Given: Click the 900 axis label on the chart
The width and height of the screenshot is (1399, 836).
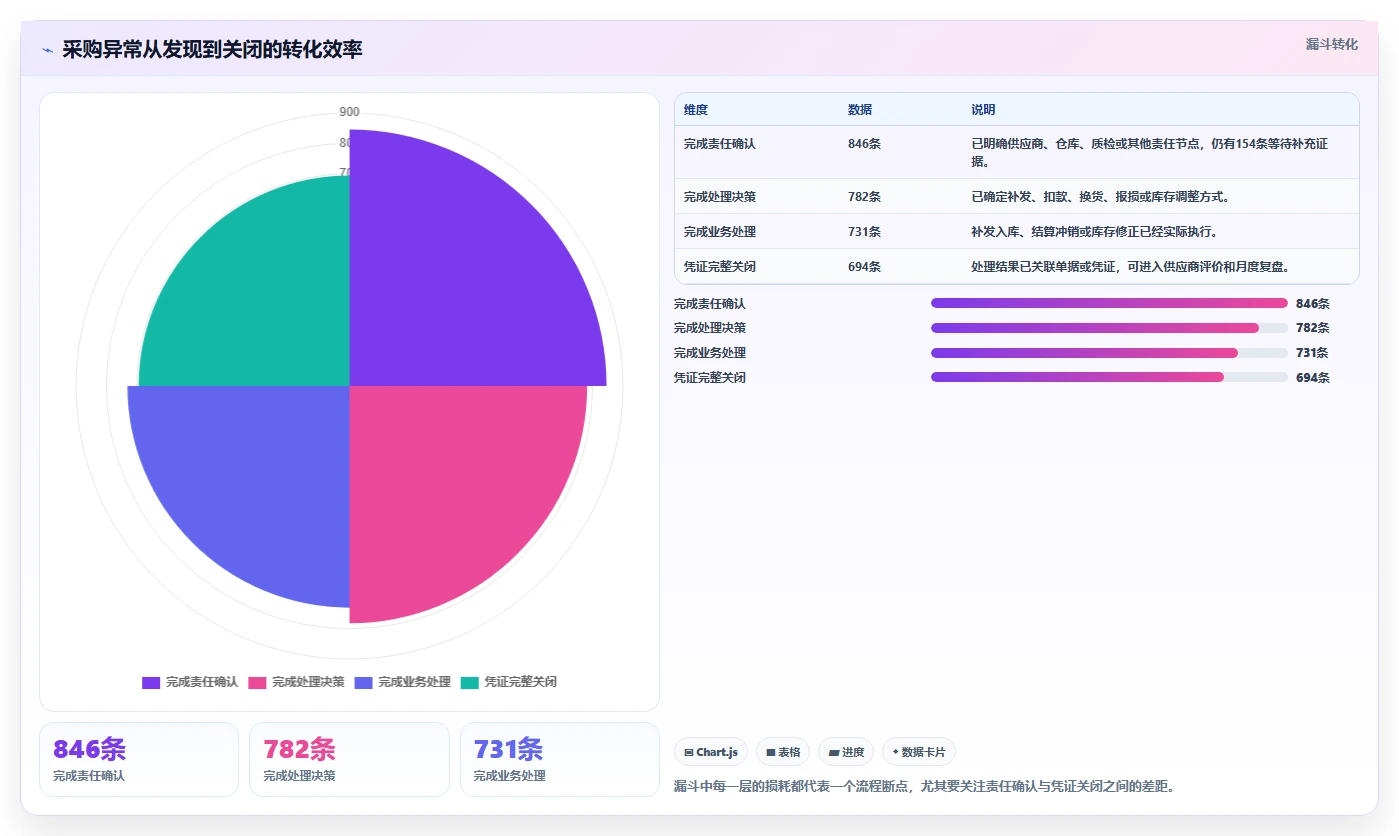Looking at the screenshot, I should (349, 112).
